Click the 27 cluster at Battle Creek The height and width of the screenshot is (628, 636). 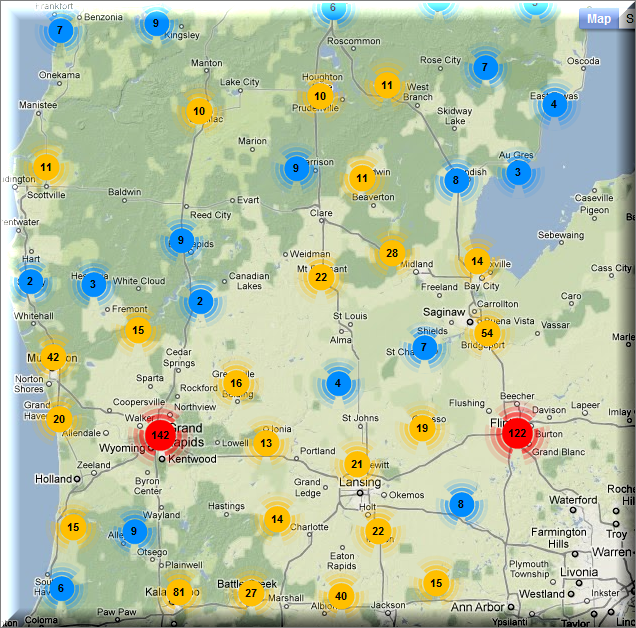click(x=251, y=593)
